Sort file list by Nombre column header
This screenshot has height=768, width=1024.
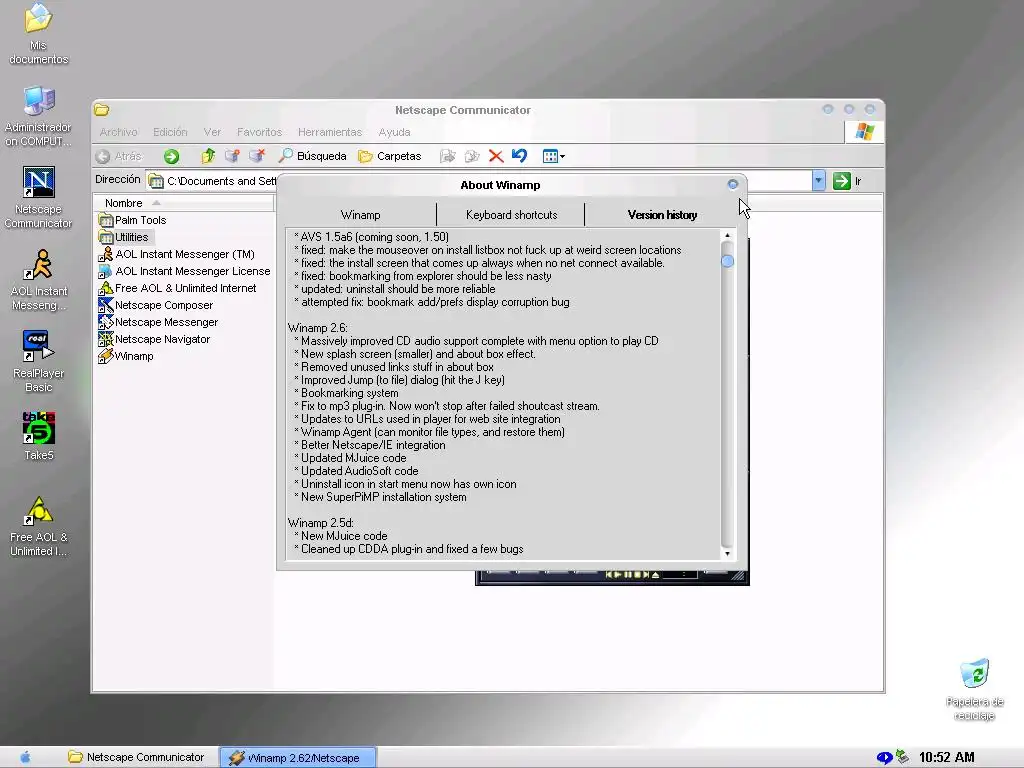(x=183, y=203)
